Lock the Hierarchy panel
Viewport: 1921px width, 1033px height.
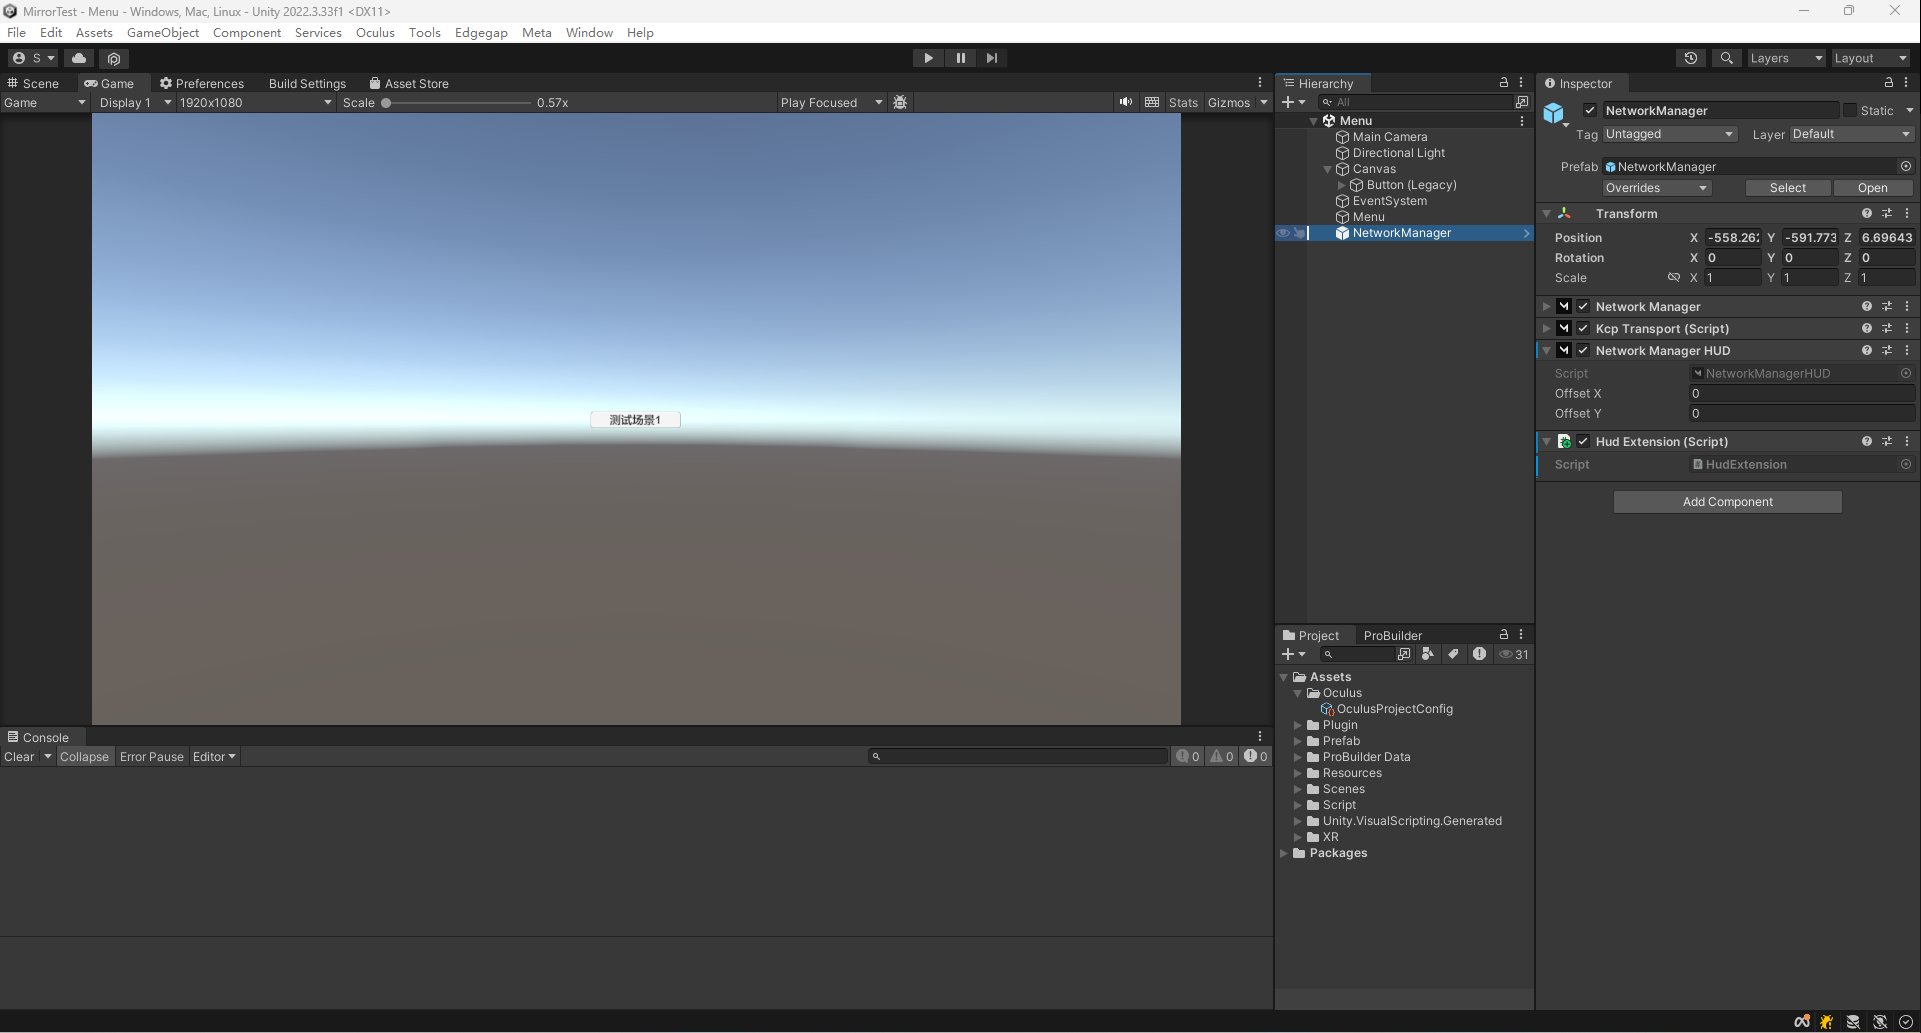click(x=1503, y=82)
